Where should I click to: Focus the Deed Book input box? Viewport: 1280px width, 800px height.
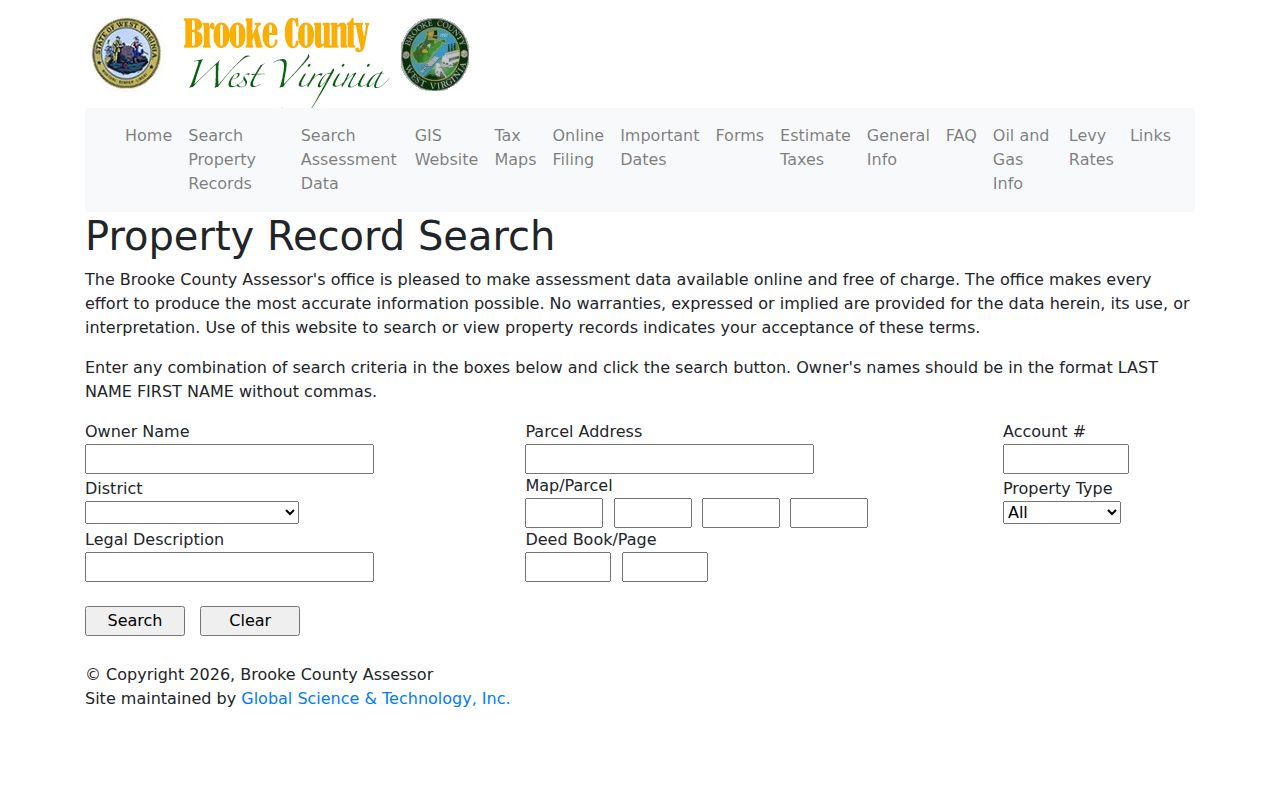coord(568,567)
